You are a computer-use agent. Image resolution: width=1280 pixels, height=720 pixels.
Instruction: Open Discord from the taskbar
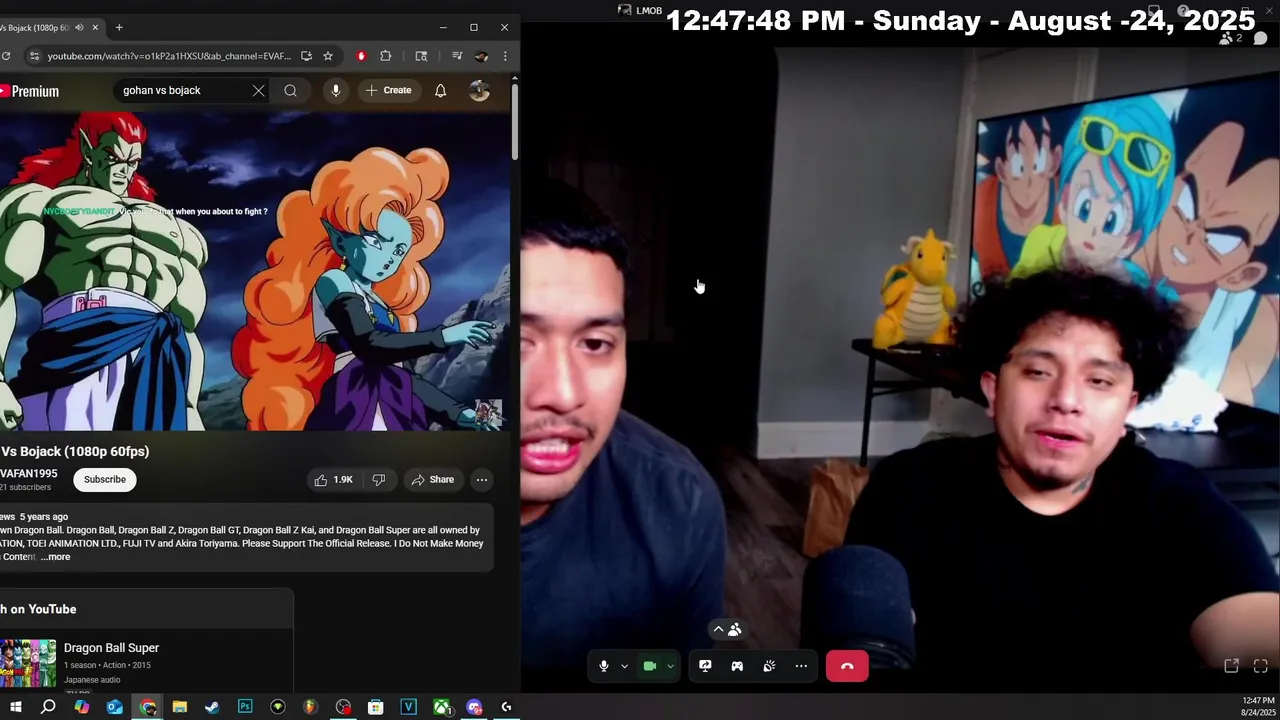(x=474, y=707)
